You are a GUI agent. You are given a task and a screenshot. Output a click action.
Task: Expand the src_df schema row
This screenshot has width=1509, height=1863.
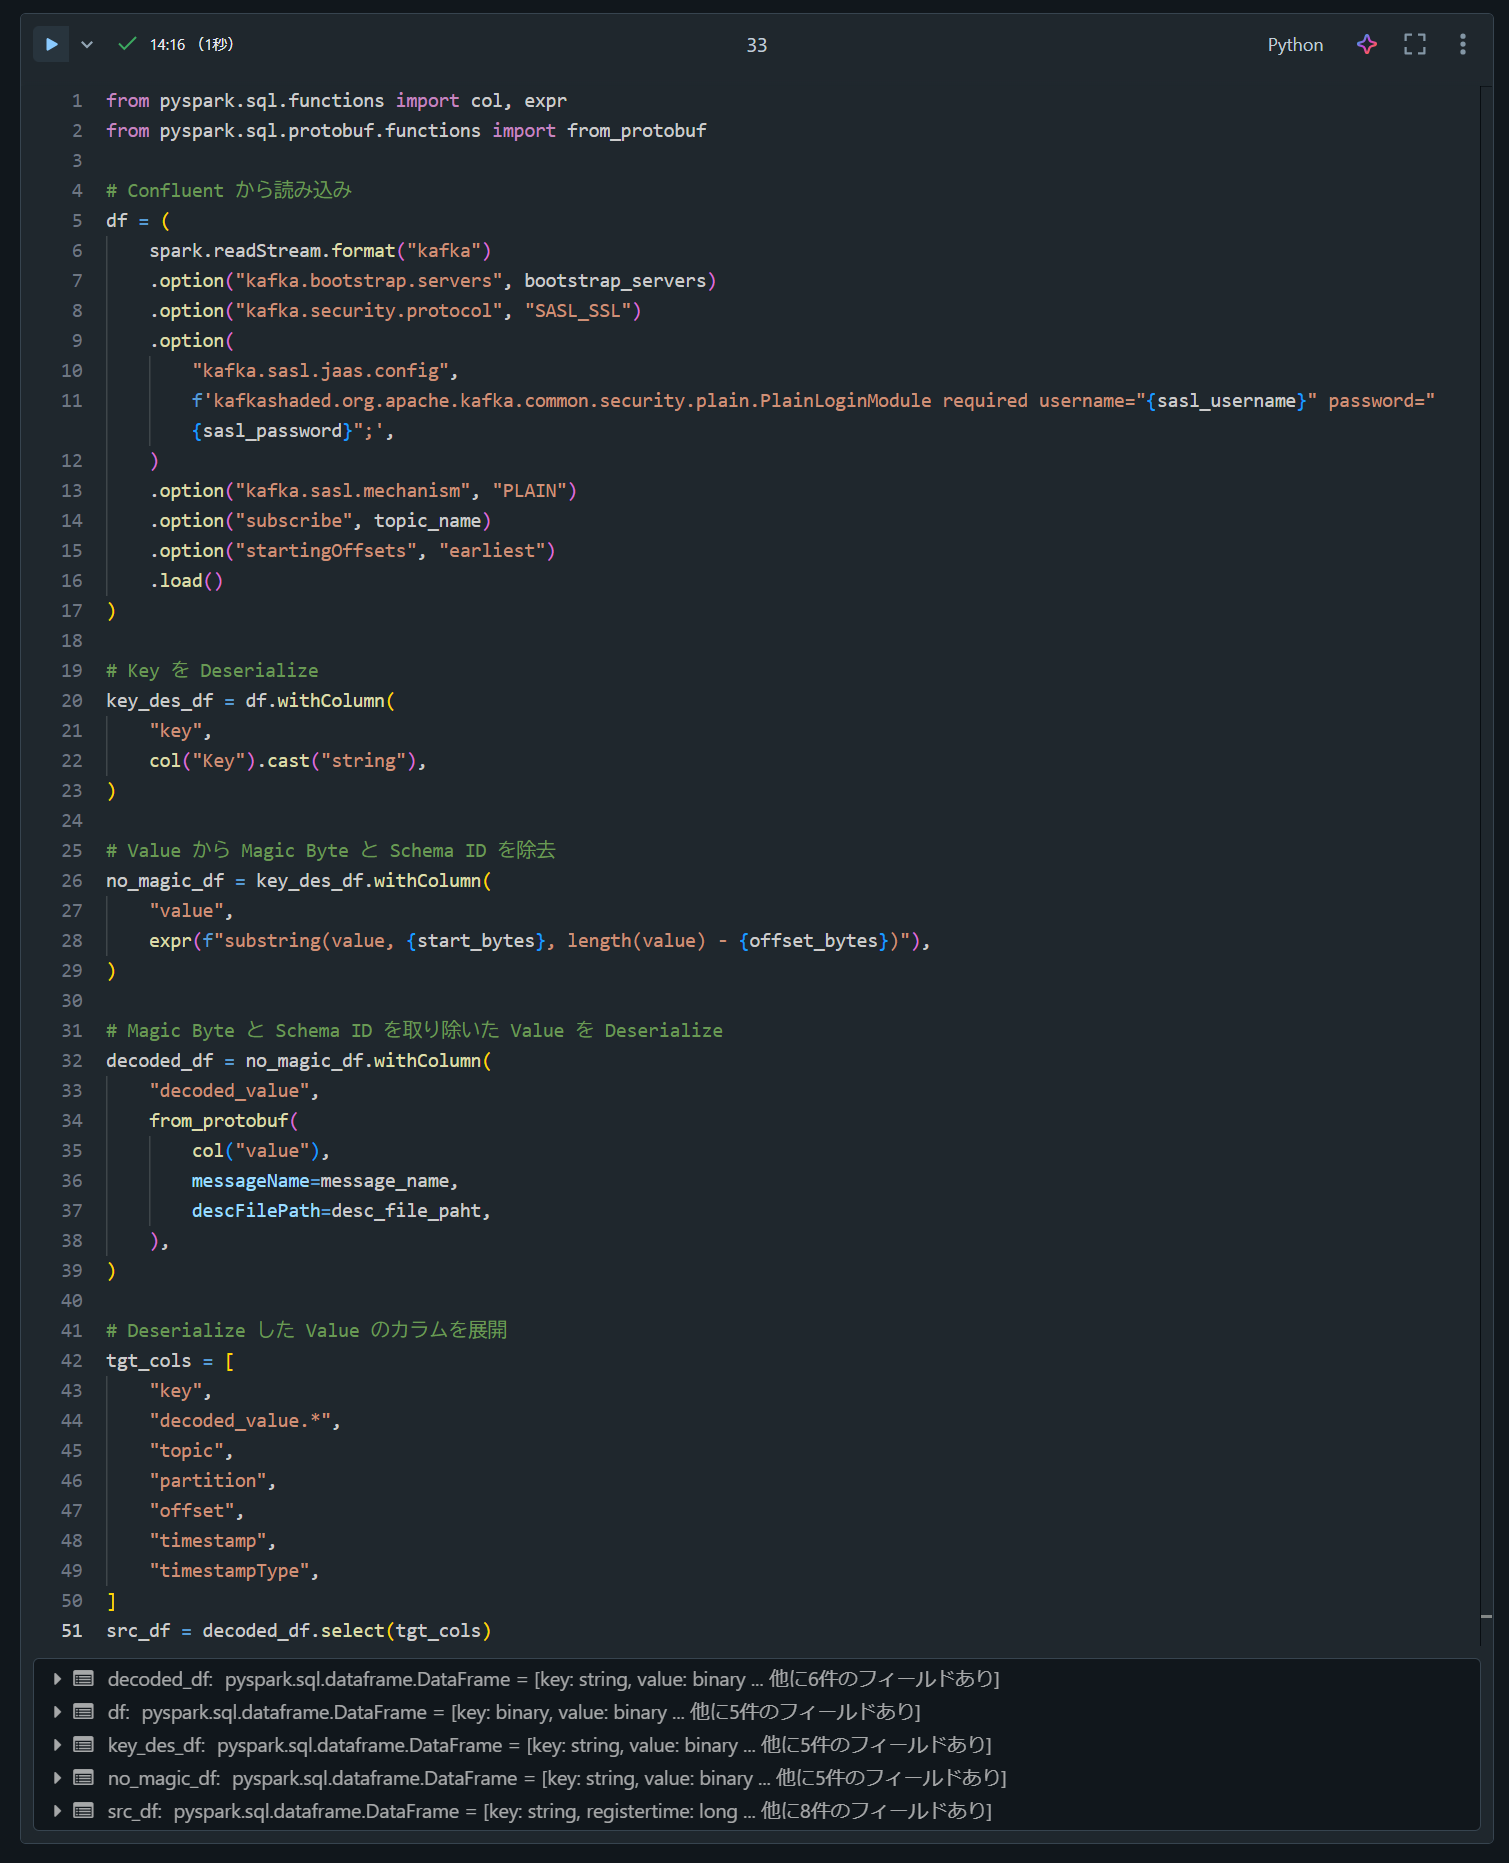57,1810
